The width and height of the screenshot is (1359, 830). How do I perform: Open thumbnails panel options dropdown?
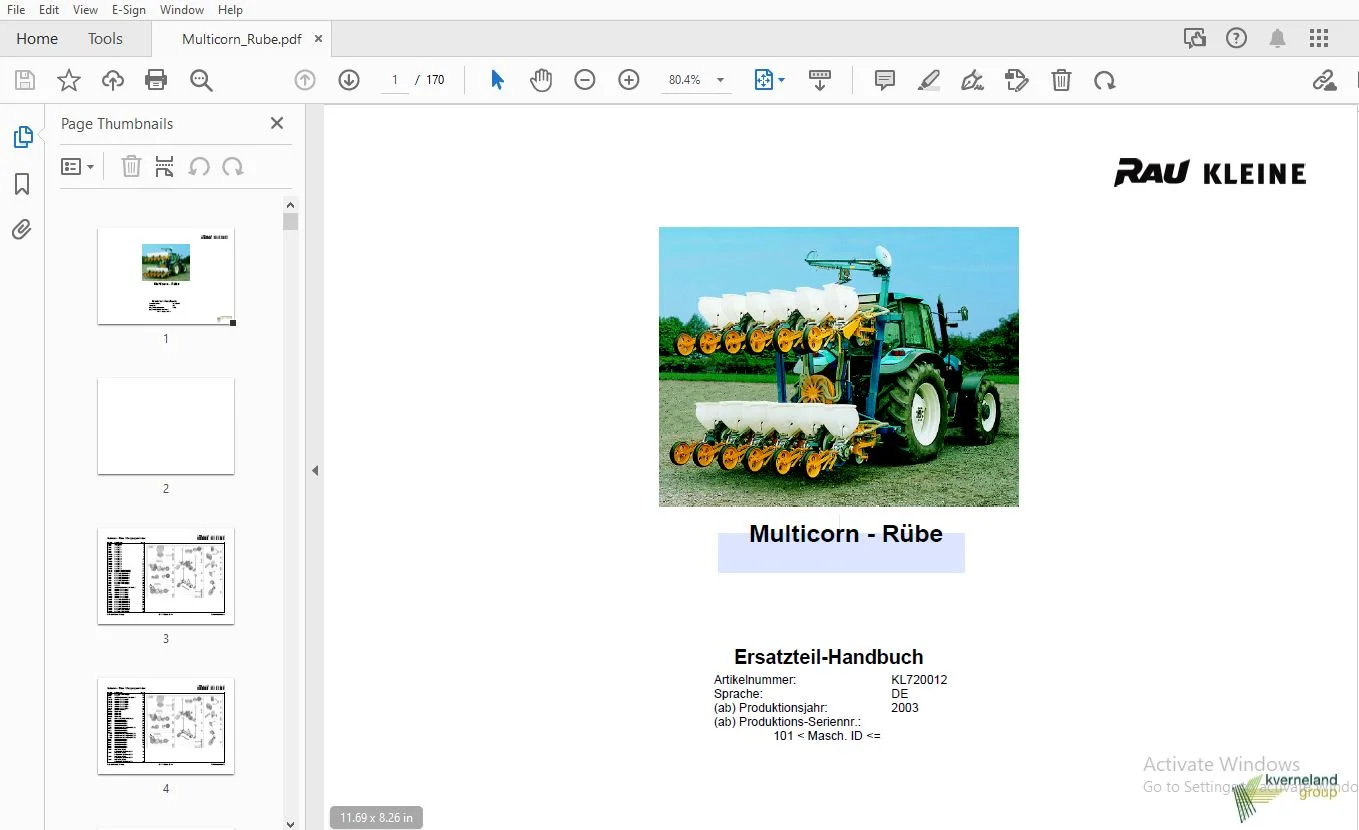click(78, 166)
